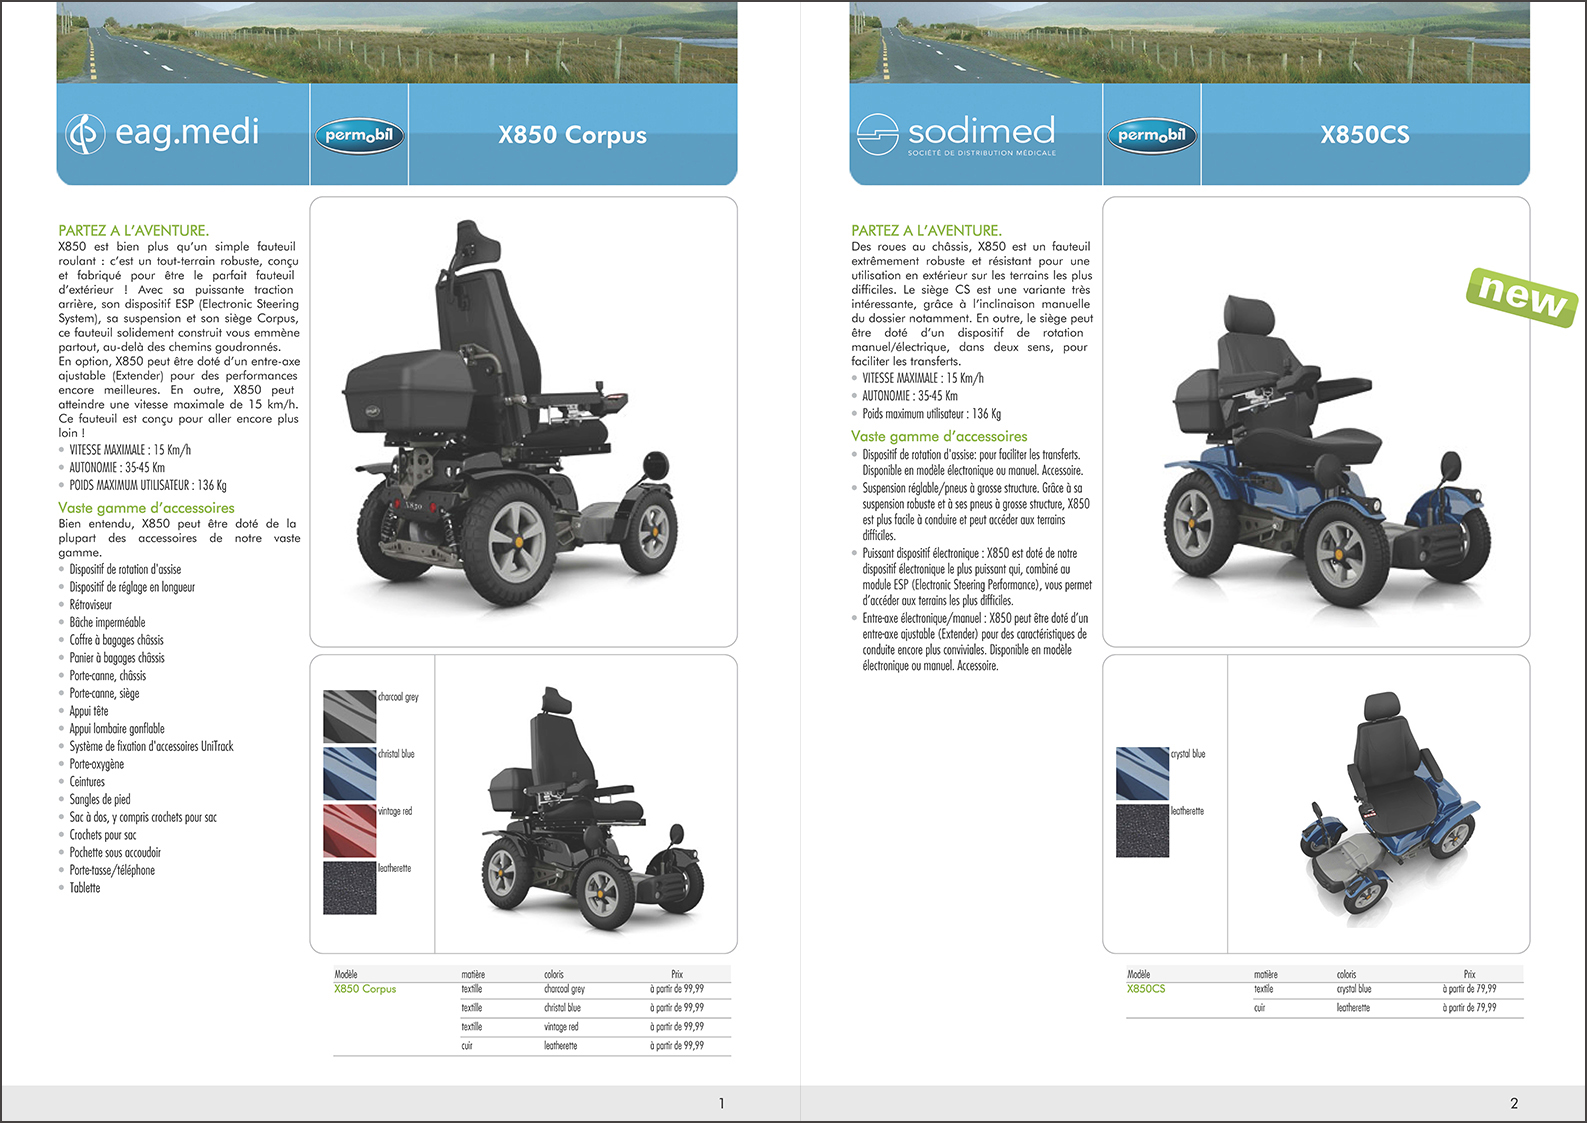Image resolution: width=1587 pixels, height=1123 pixels.
Task: Click "Dispositif de rotation d'assise" list item on Corpus page
Action: click(125, 569)
